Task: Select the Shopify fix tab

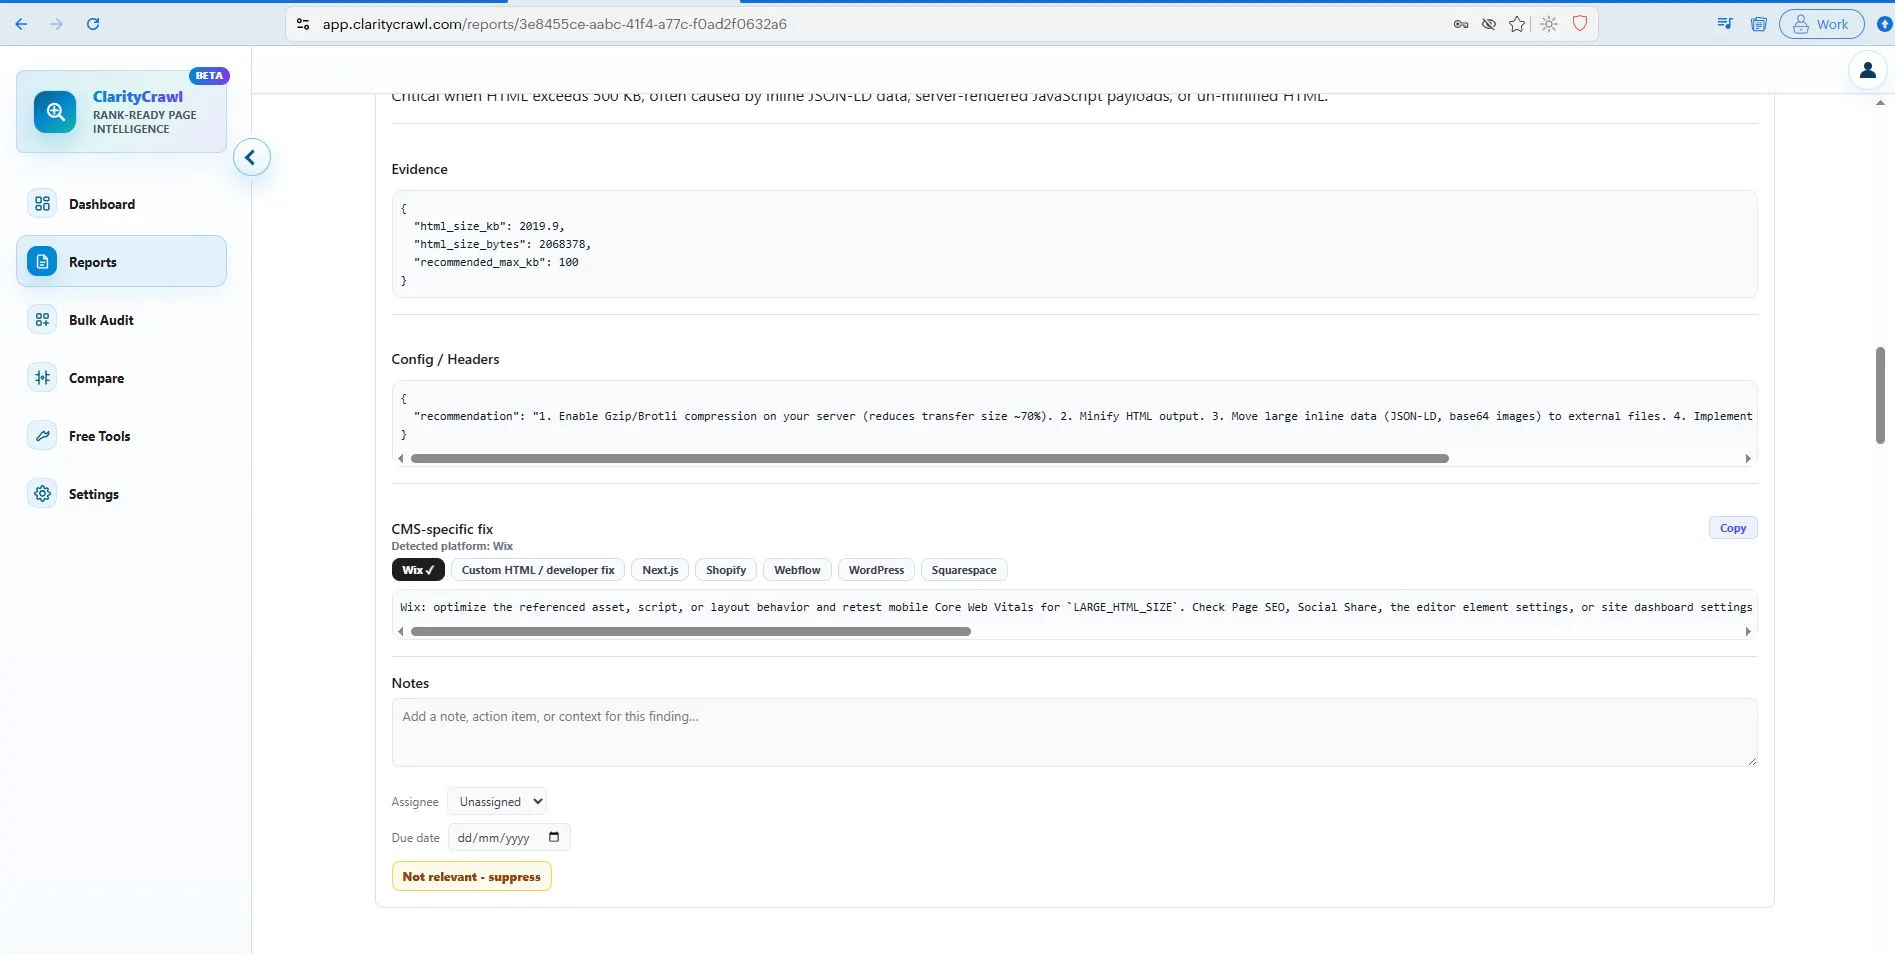Action: 726,570
